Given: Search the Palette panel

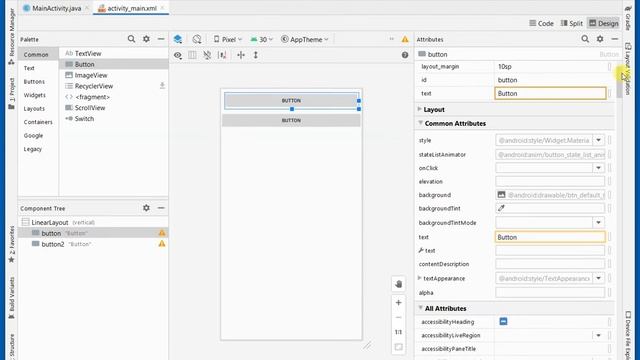Looking at the screenshot, I should pyautogui.click(x=131, y=39).
